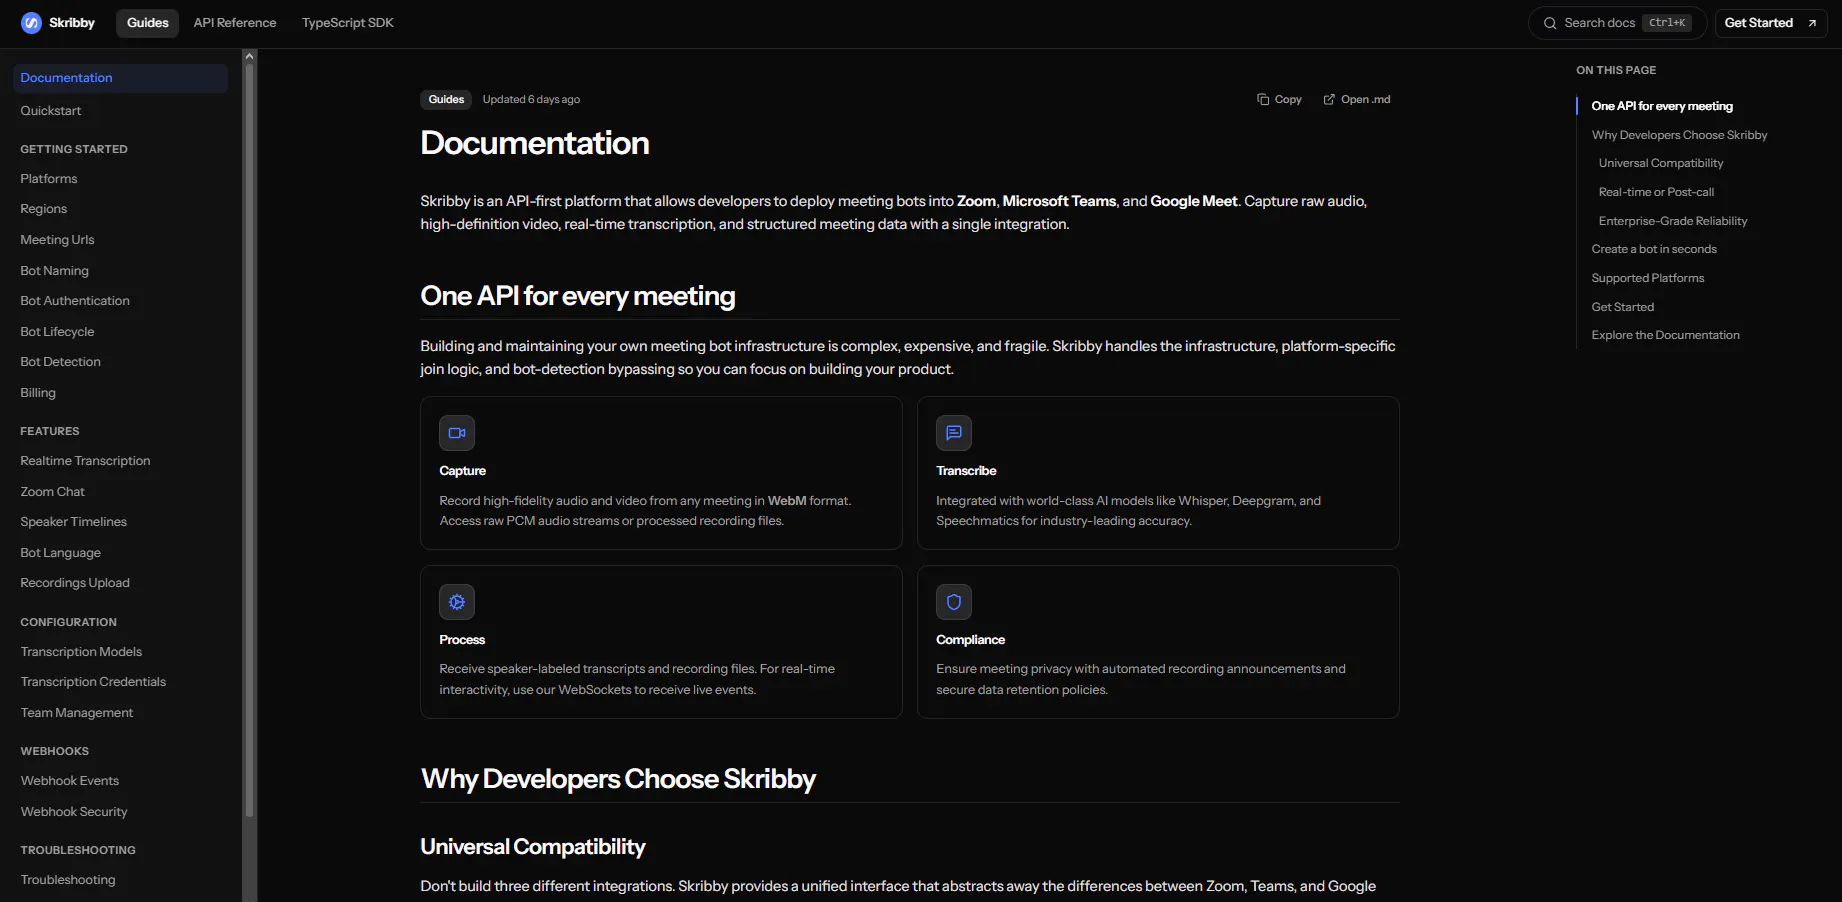Jump to Enterprise-Grade Reliability section

pyautogui.click(x=1673, y=221)
